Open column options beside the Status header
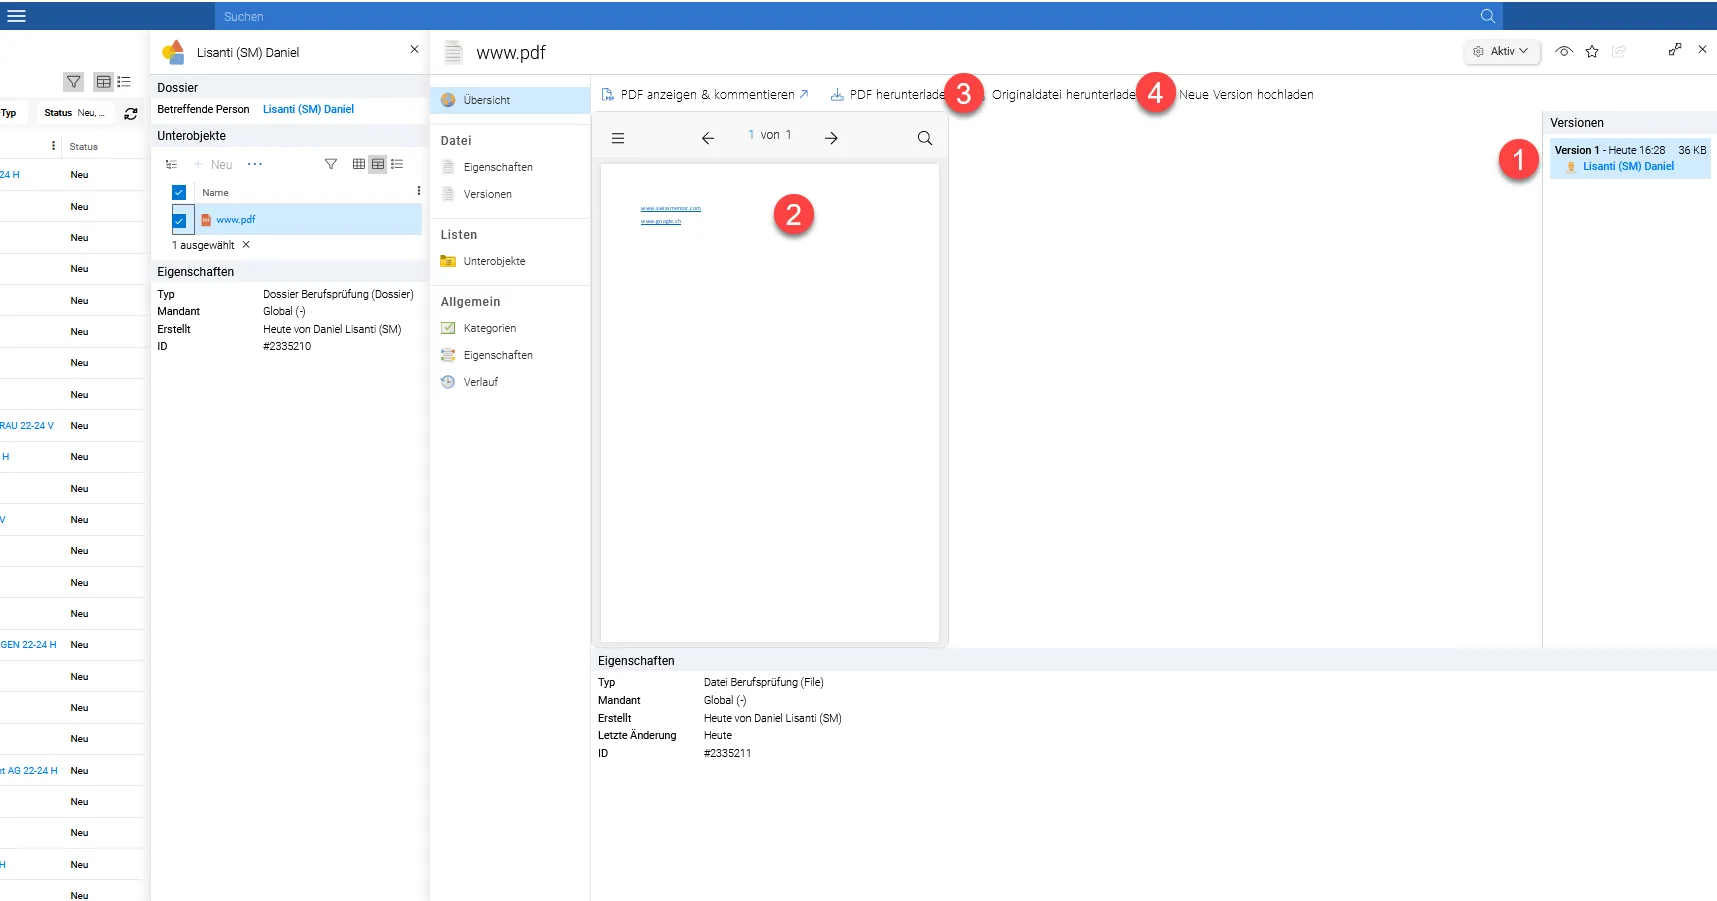Image resolution: width=1717 pixels, height=901 pixels. tap(54, 146)
